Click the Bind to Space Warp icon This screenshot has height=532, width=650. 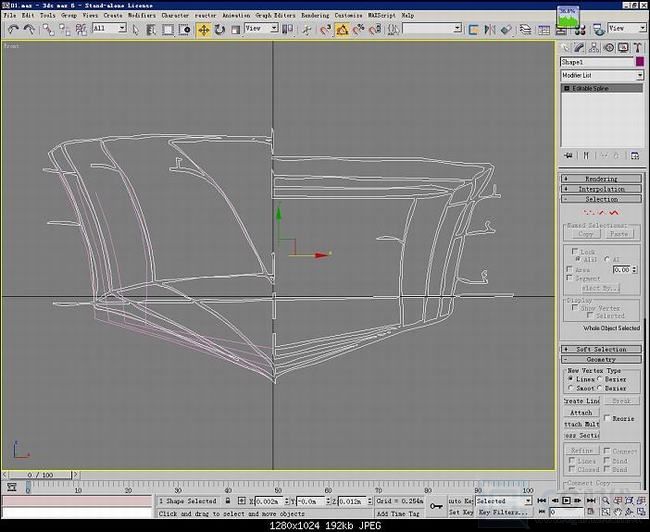[x=81, y=29]
